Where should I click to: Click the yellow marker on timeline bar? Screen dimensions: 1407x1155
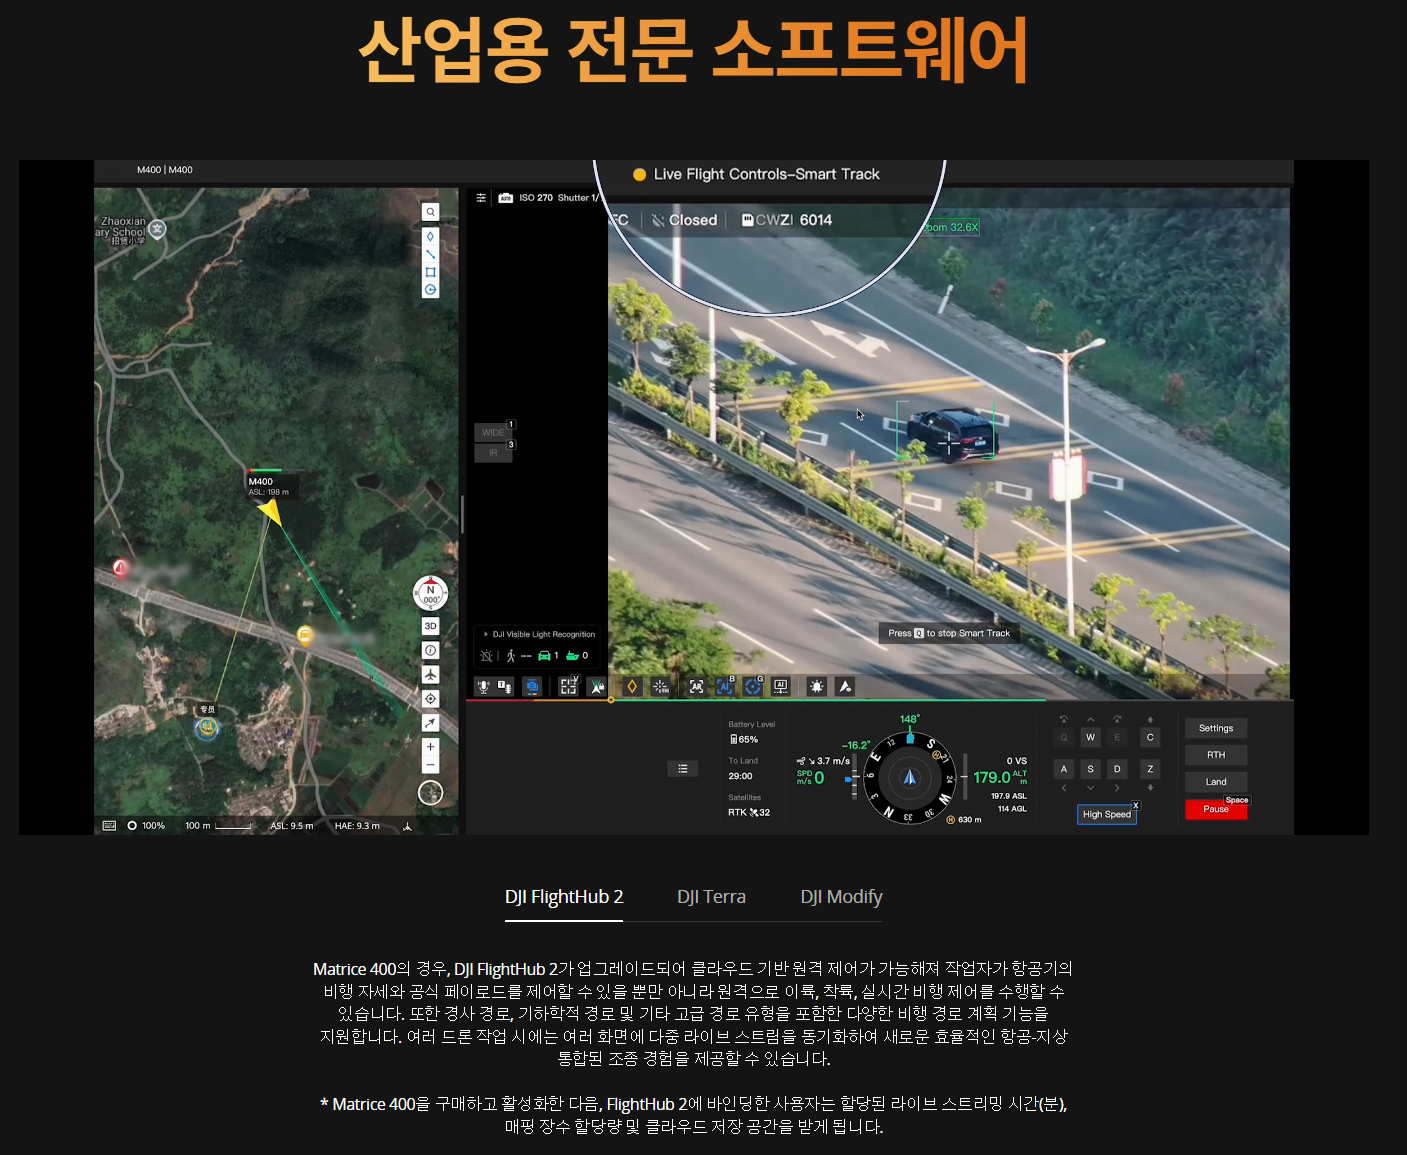pos(611,700)
